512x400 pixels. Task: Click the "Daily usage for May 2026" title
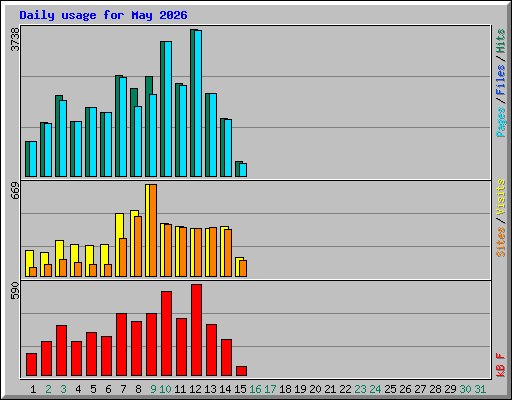point(103,15)
